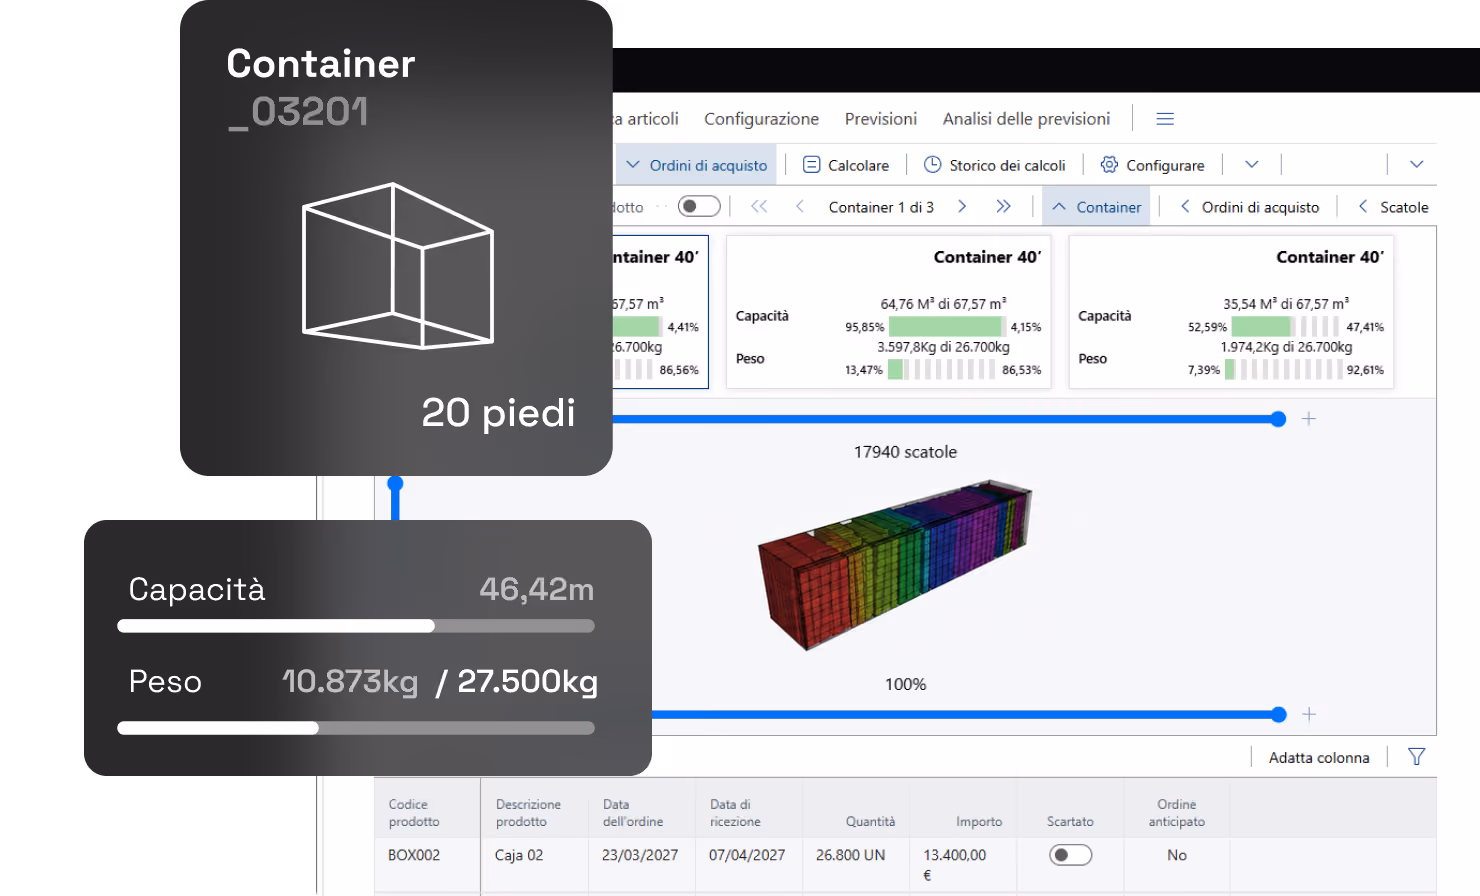Click the Peso progress bar in overlay
This screenshot has width=1480, height=896.
[356, 728]
